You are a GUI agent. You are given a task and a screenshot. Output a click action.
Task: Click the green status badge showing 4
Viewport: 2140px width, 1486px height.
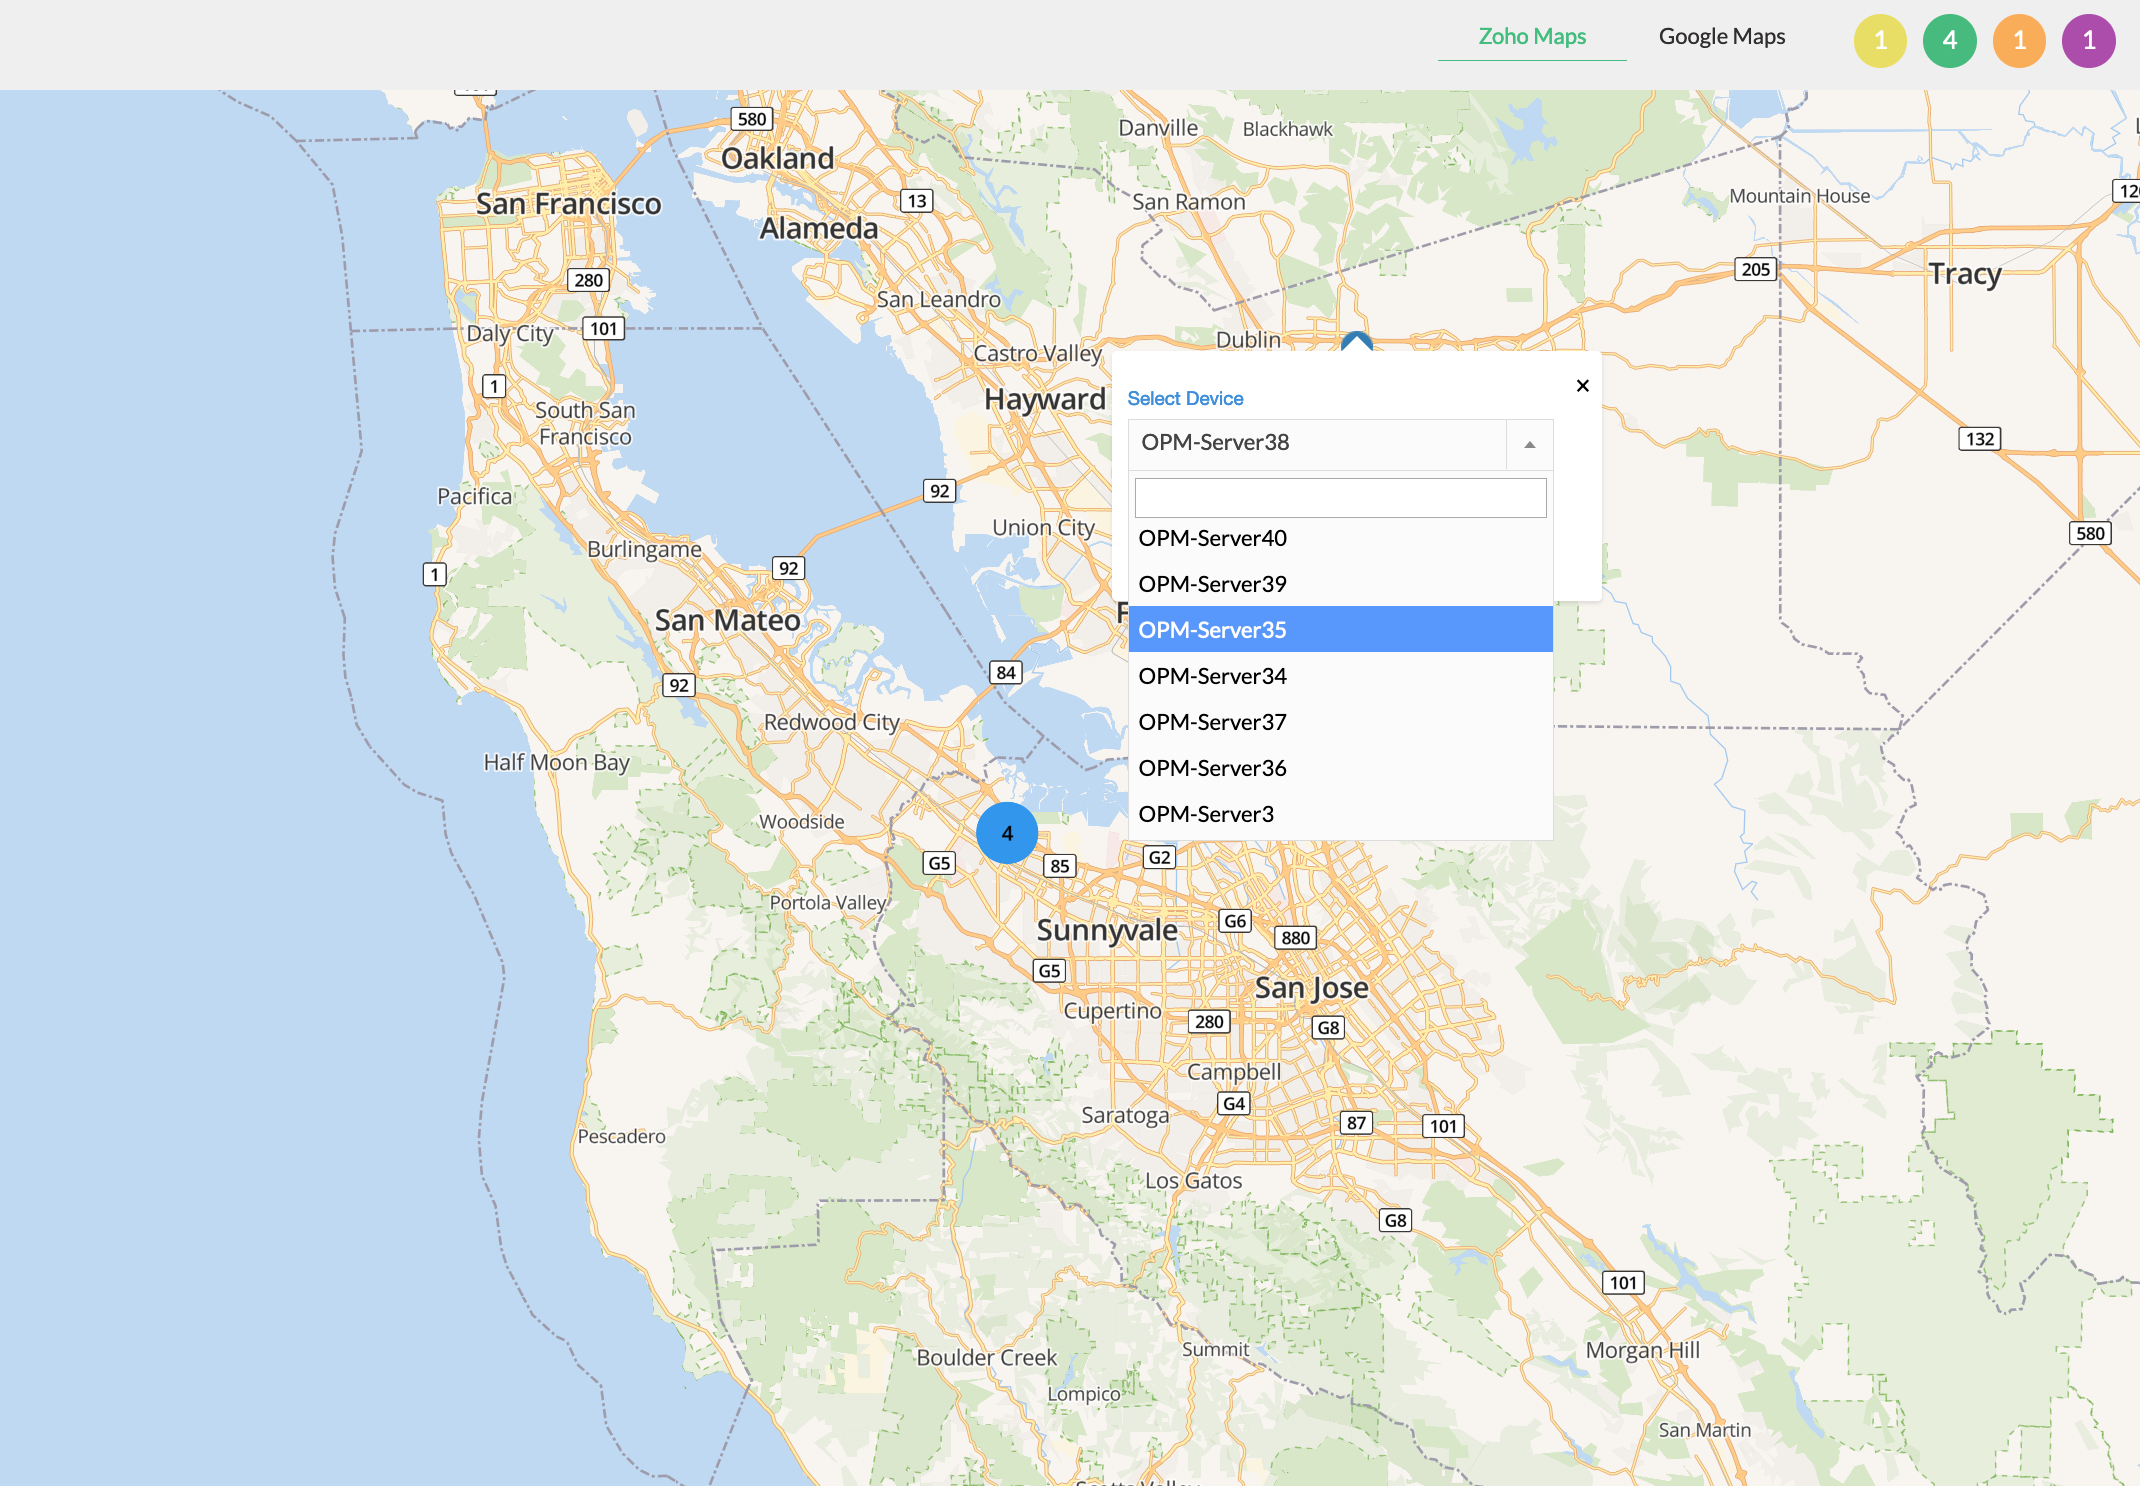coord(1949,41)
